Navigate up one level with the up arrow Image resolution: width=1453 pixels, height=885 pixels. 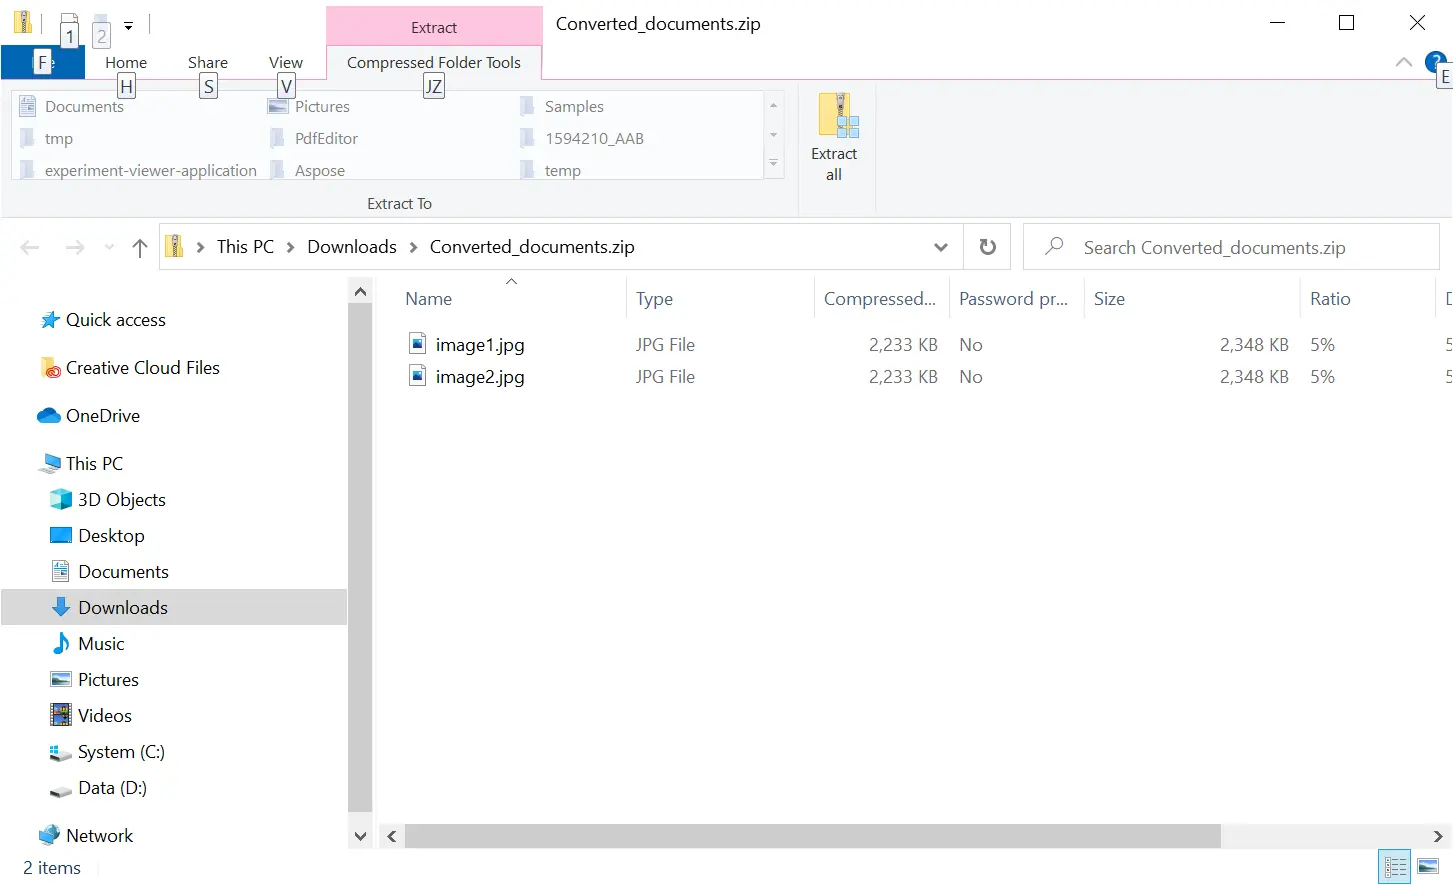[x=139, y=246]
